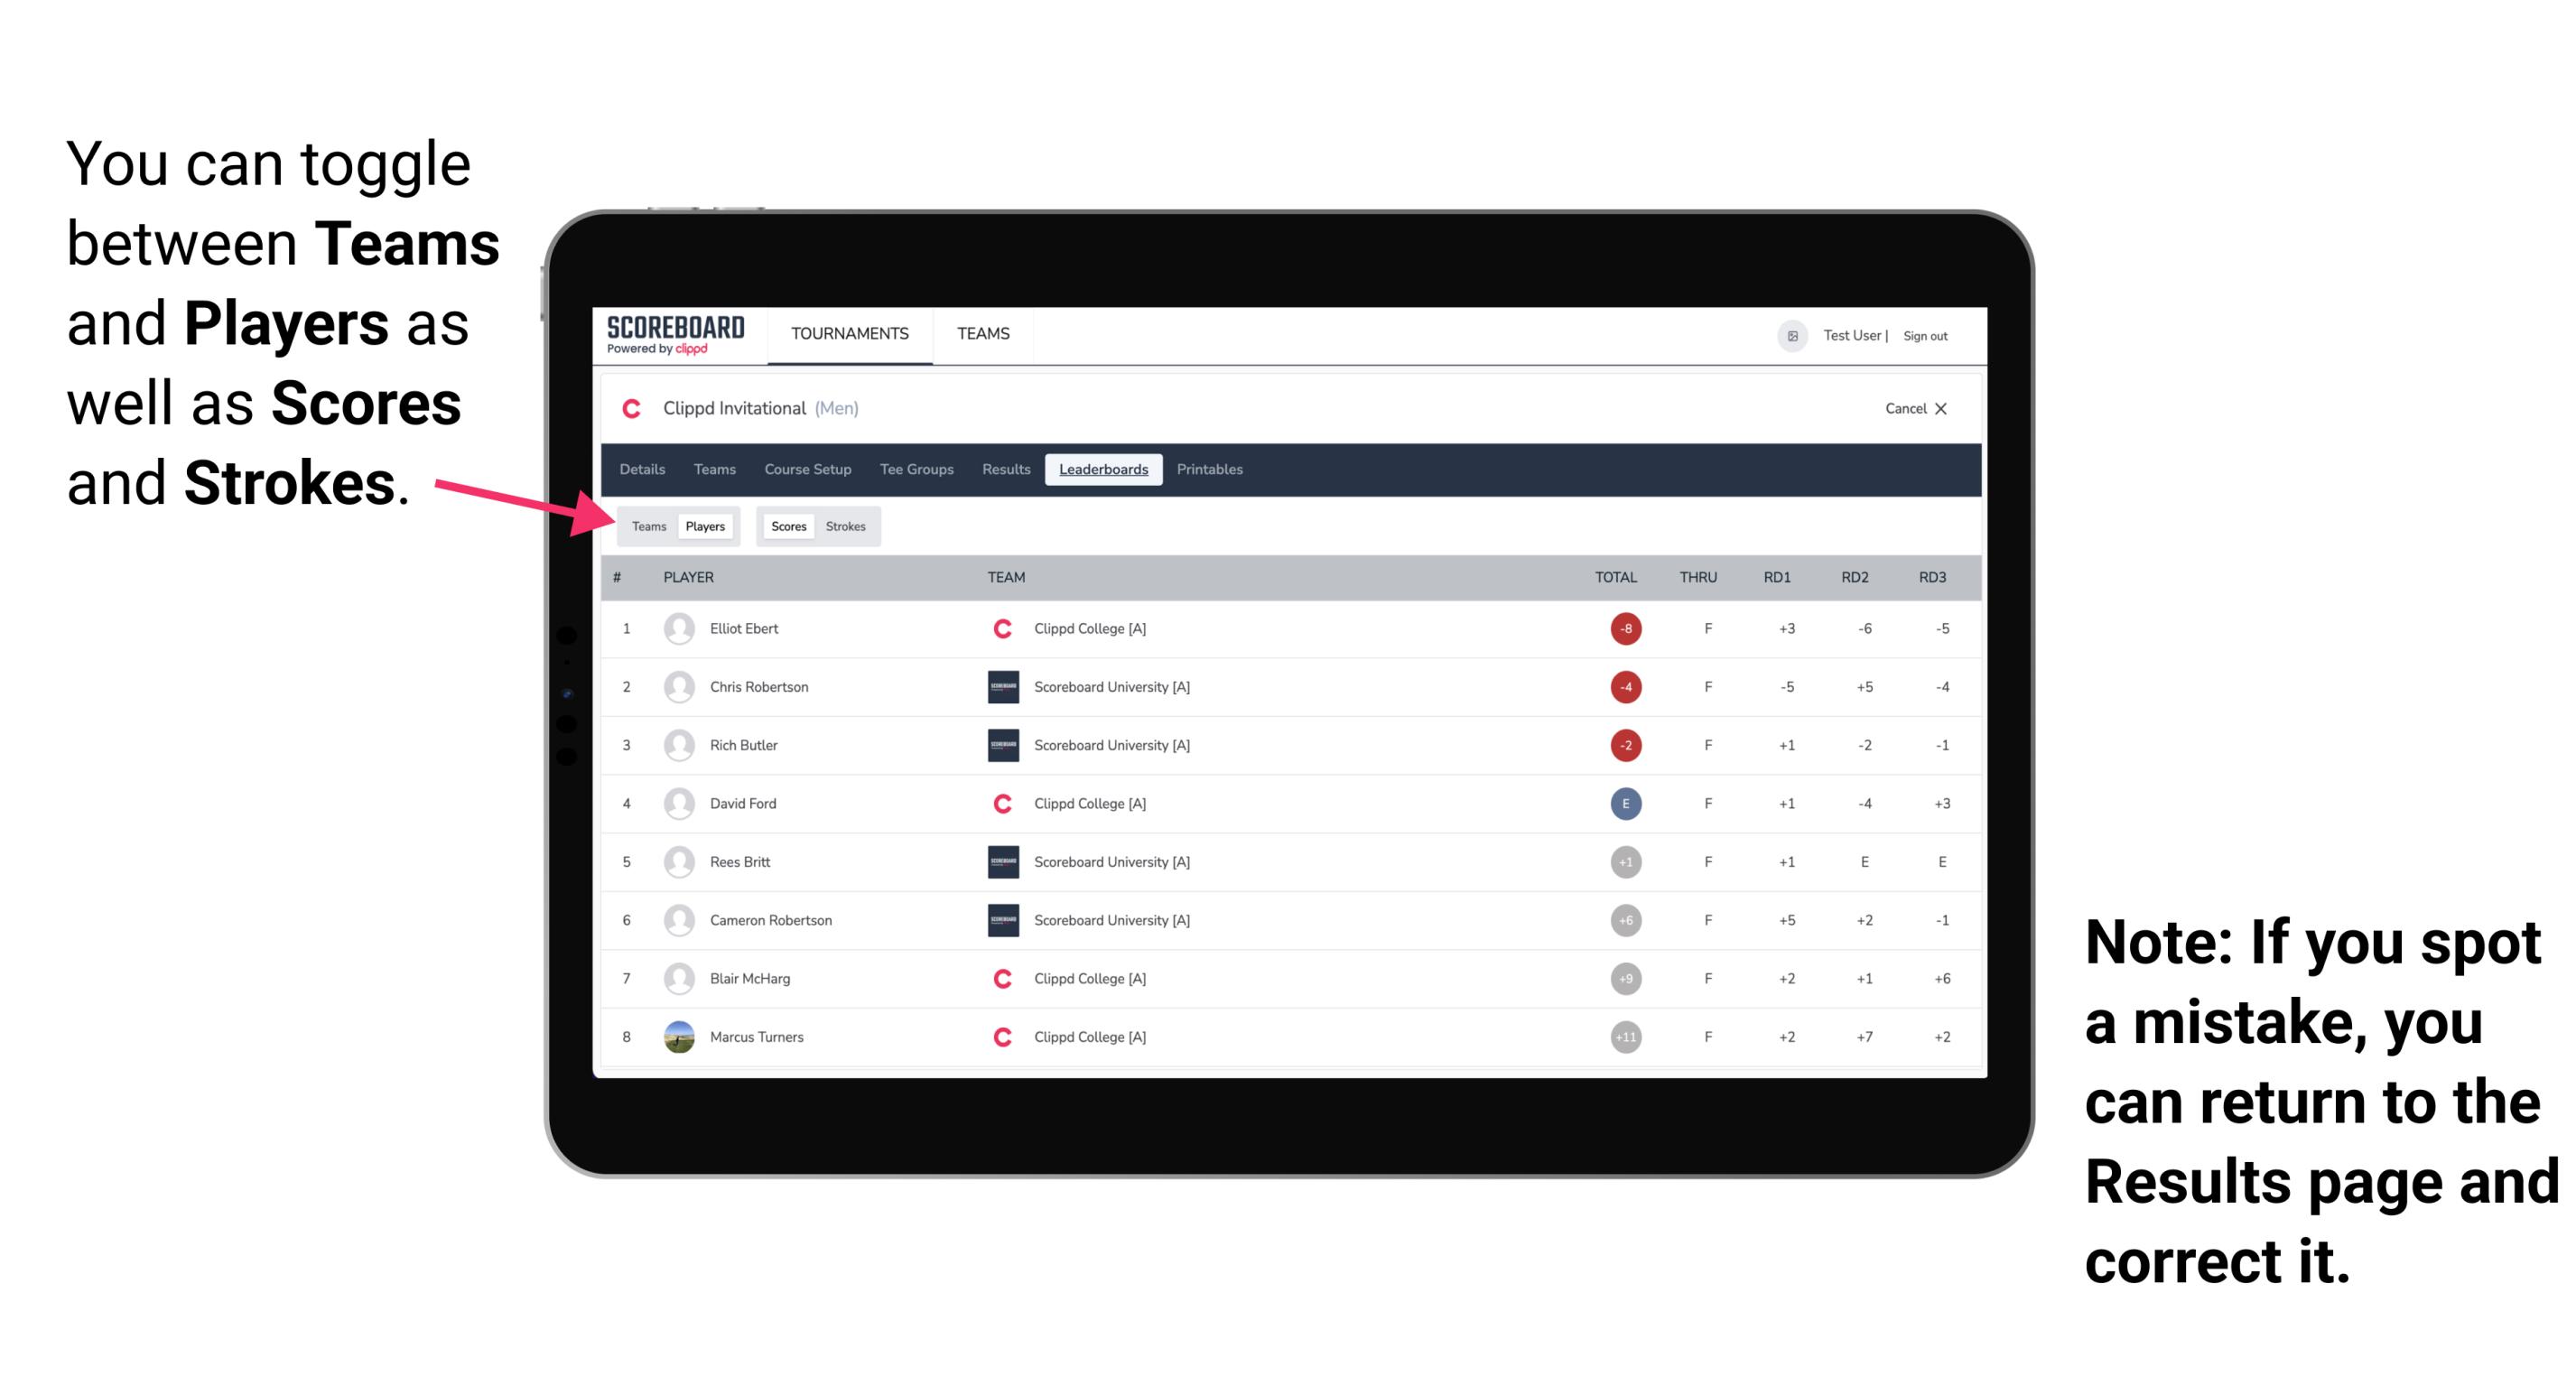The height and width of the screenshot is (1386, 2576).
Task: Select the Printables tab
Action: (1211, 470)
